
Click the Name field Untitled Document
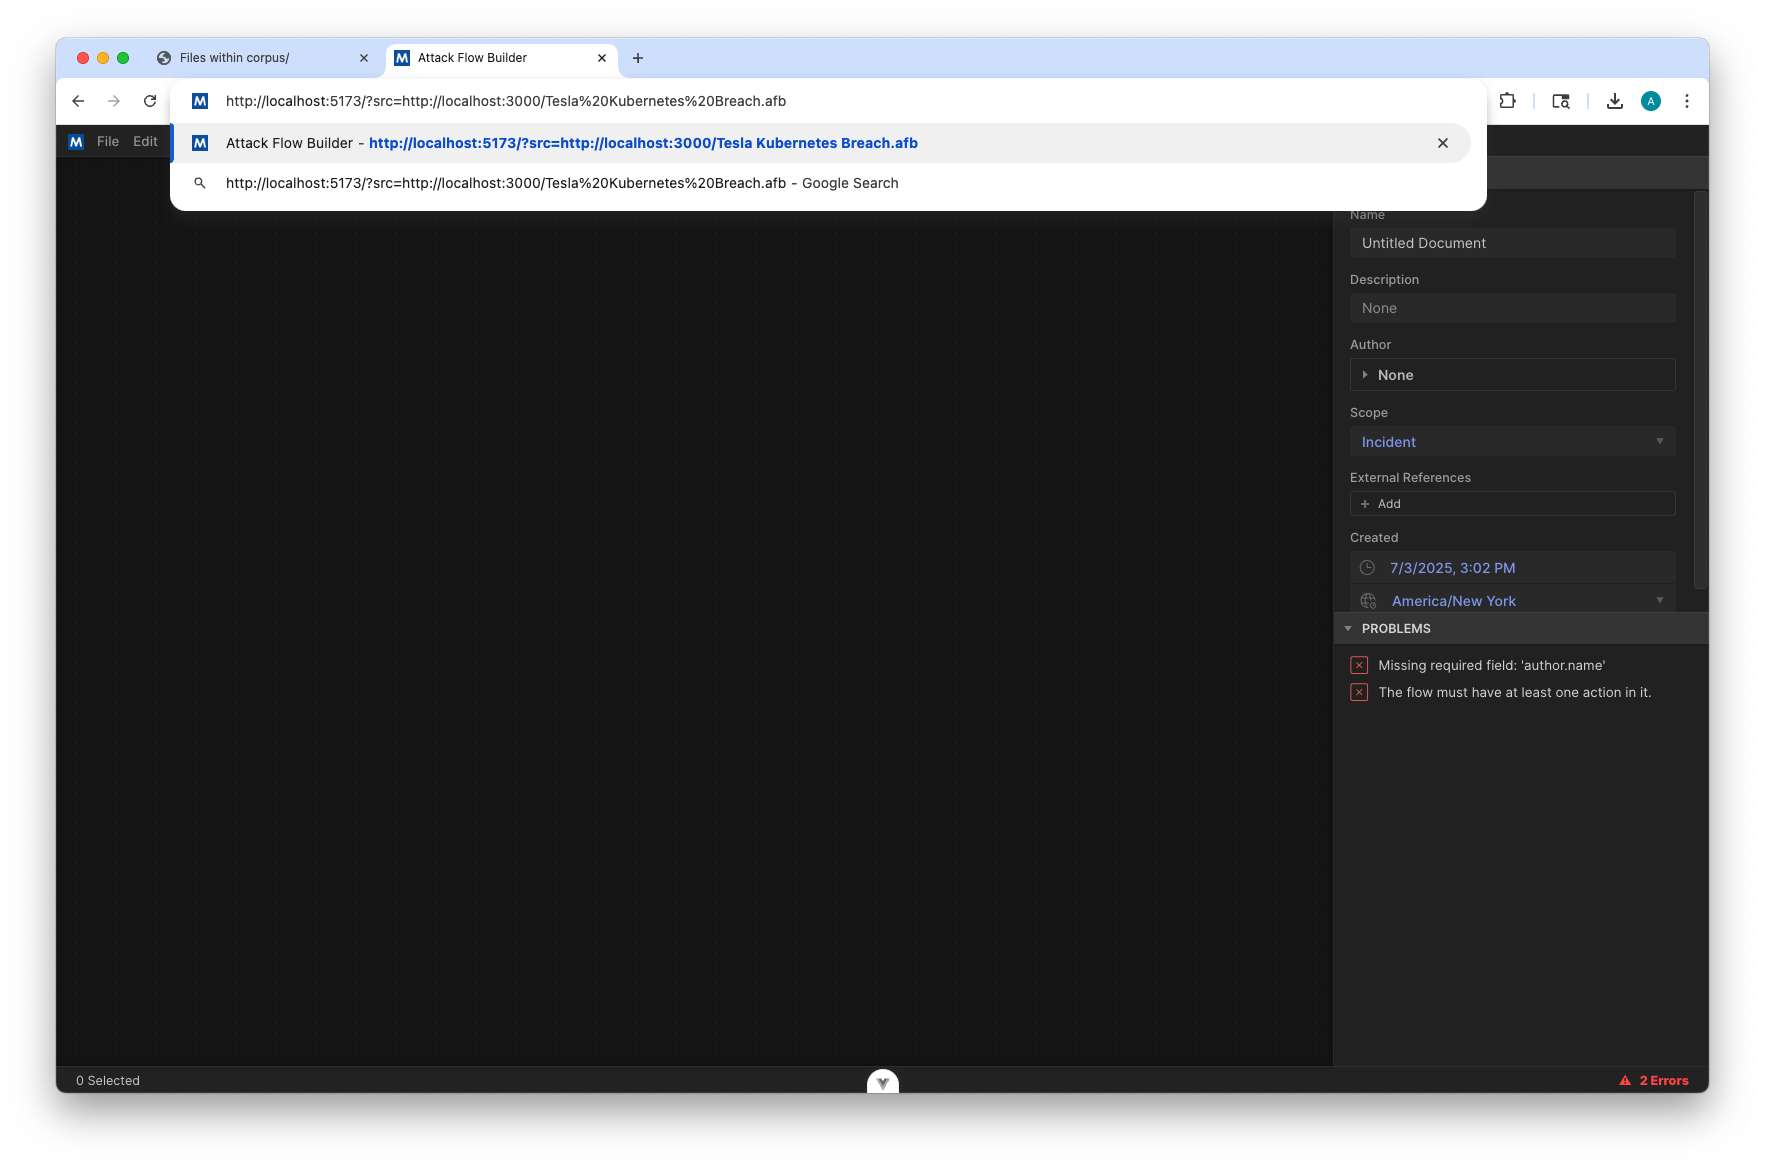pos(1512,243)
